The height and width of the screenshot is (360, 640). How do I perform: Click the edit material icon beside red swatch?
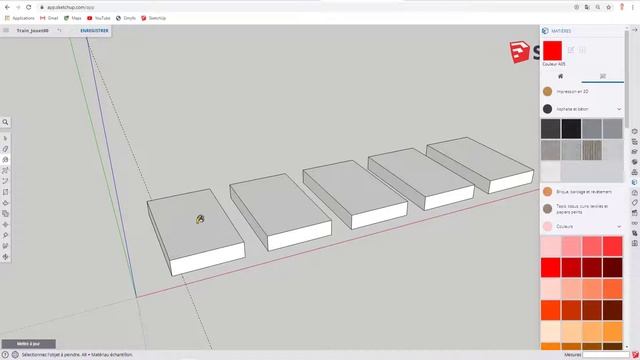(571, 50)
